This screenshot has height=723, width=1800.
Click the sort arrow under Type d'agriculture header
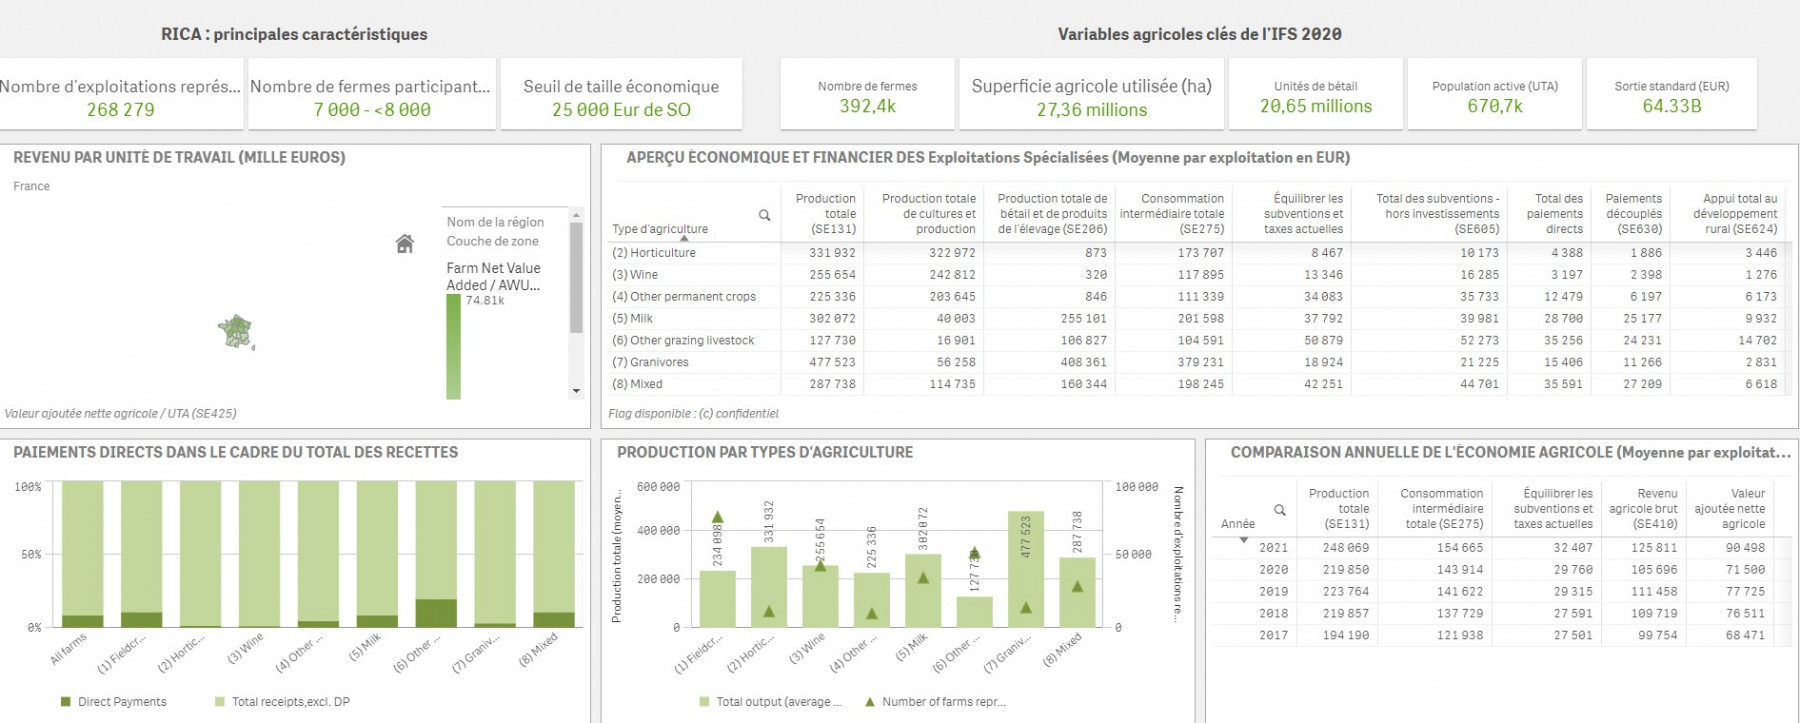click(x=684, y=239)
